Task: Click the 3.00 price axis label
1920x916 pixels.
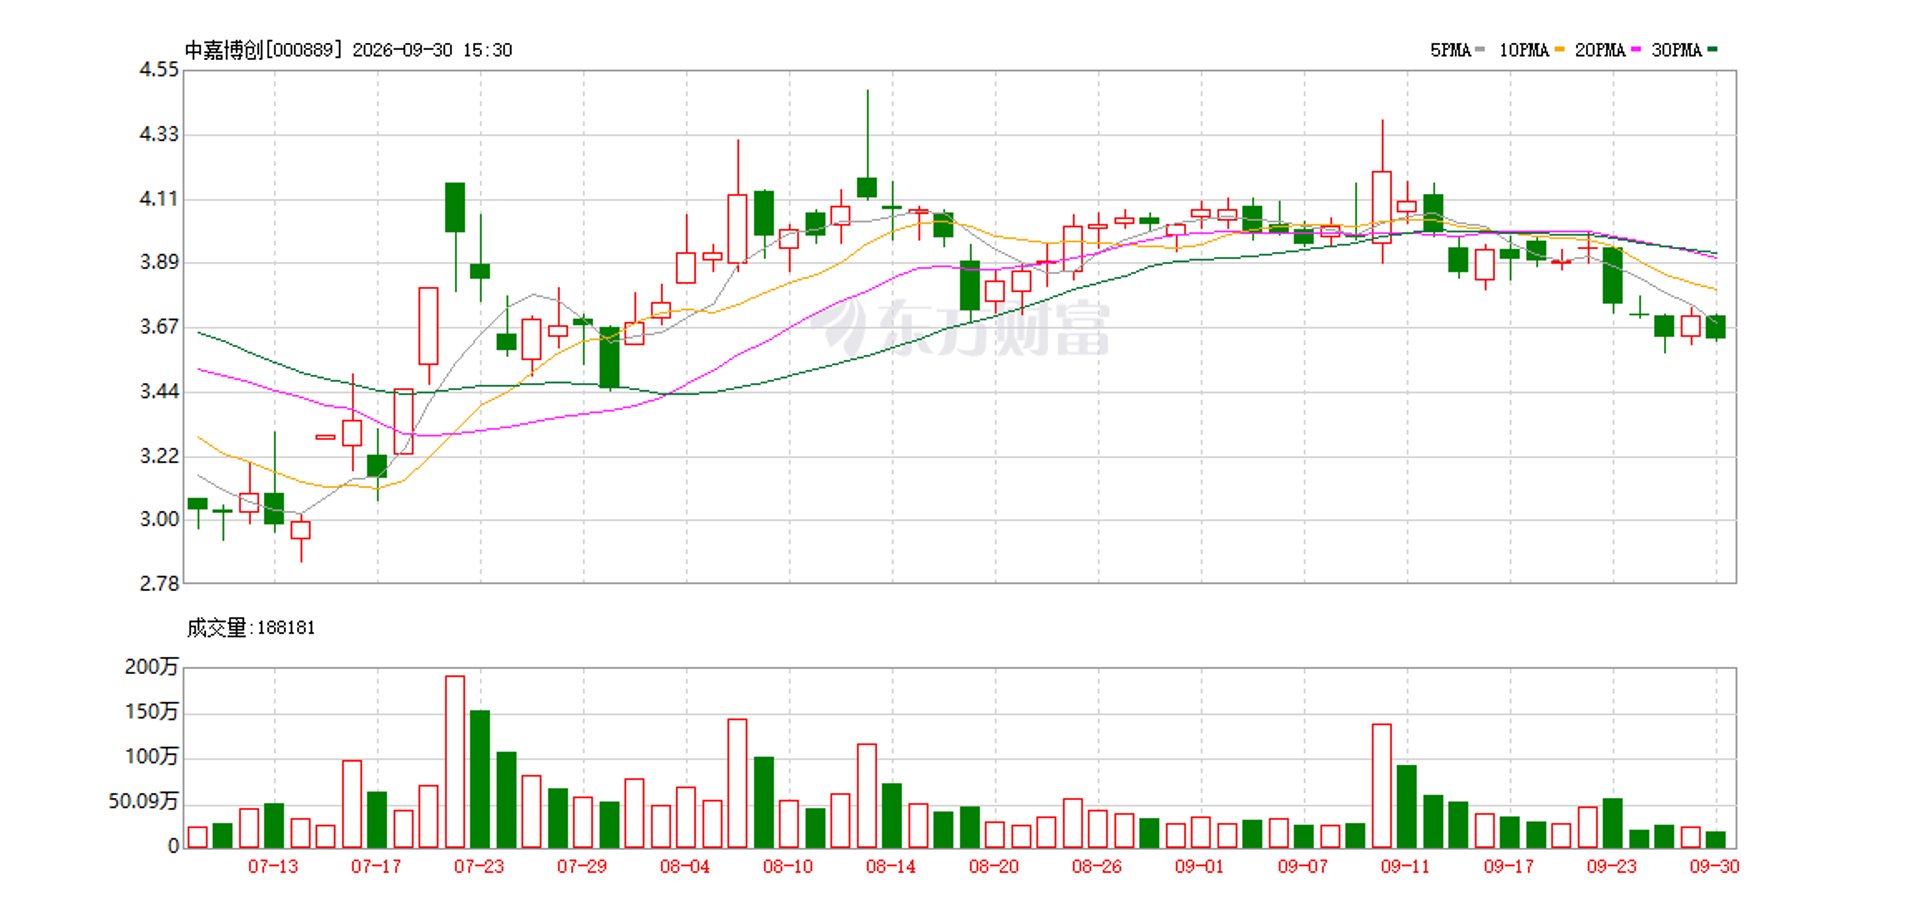Action: [x=159, y=519]
